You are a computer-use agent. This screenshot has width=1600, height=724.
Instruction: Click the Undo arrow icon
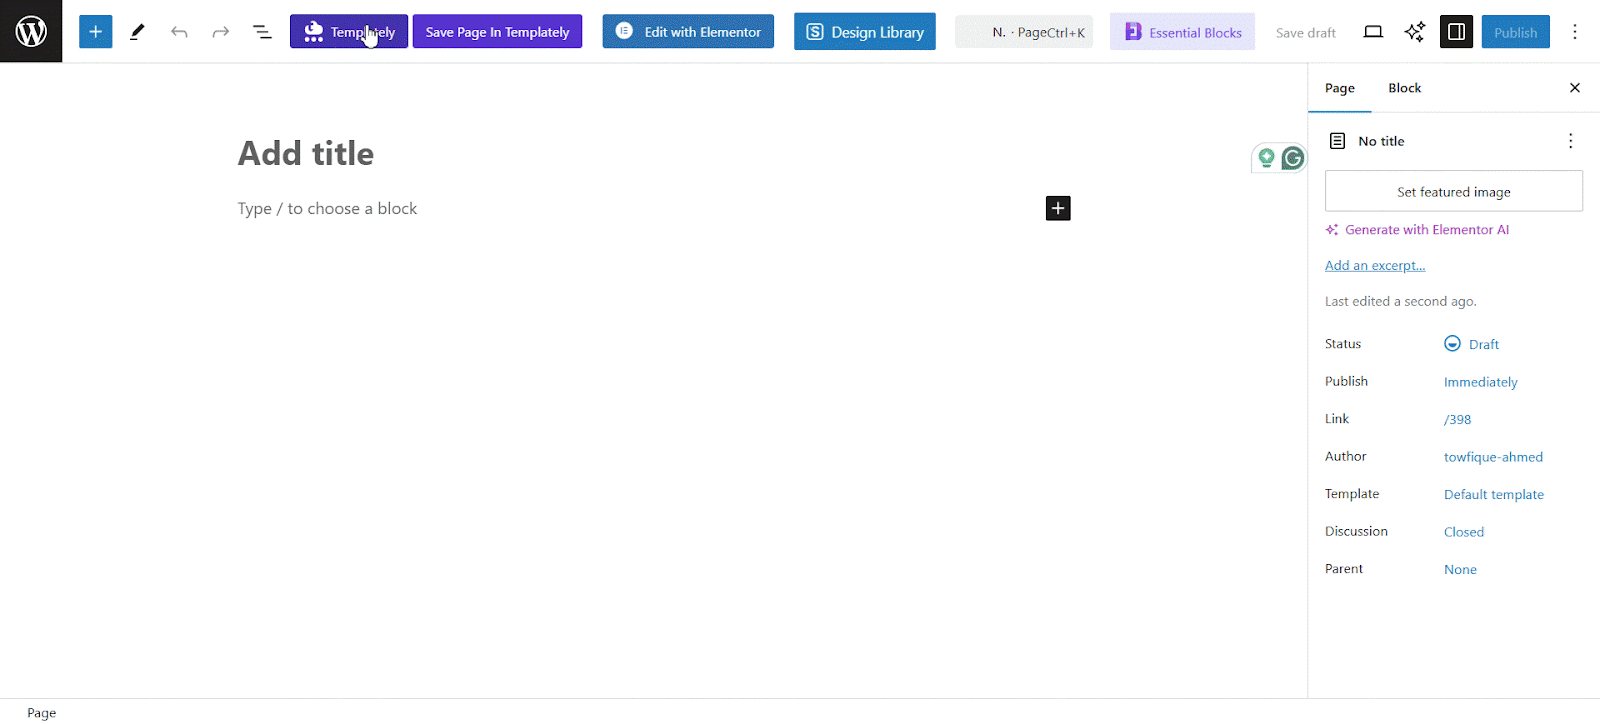pos(179,32)
